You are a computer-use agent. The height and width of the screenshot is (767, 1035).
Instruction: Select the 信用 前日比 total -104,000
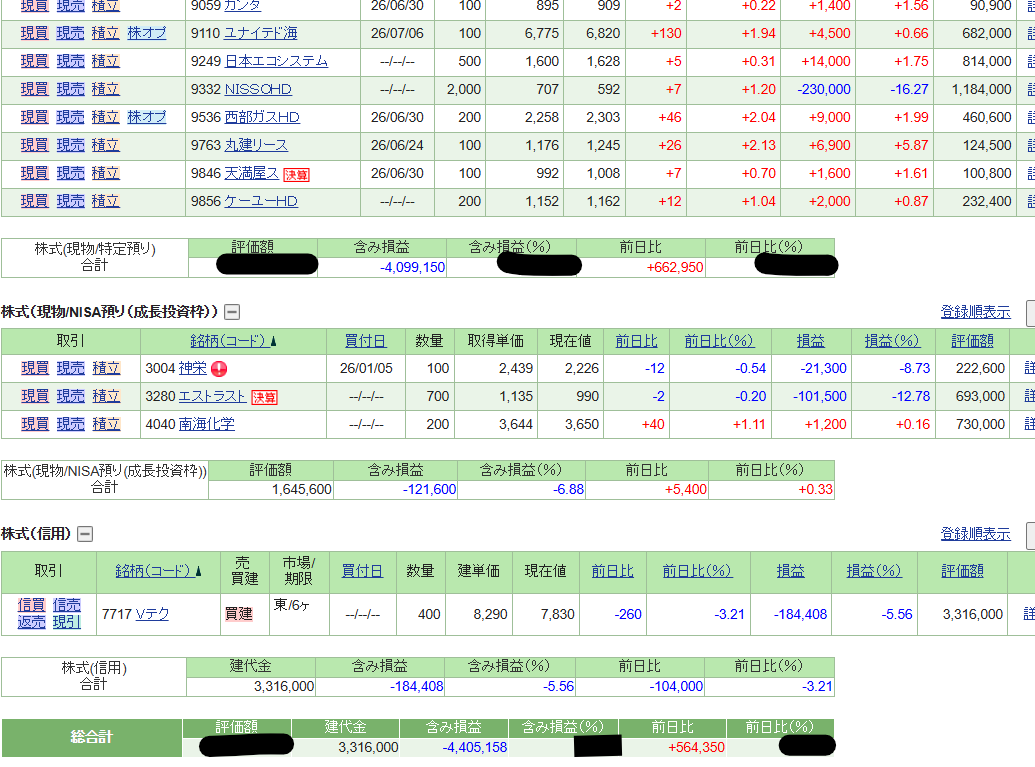point(676,686)
